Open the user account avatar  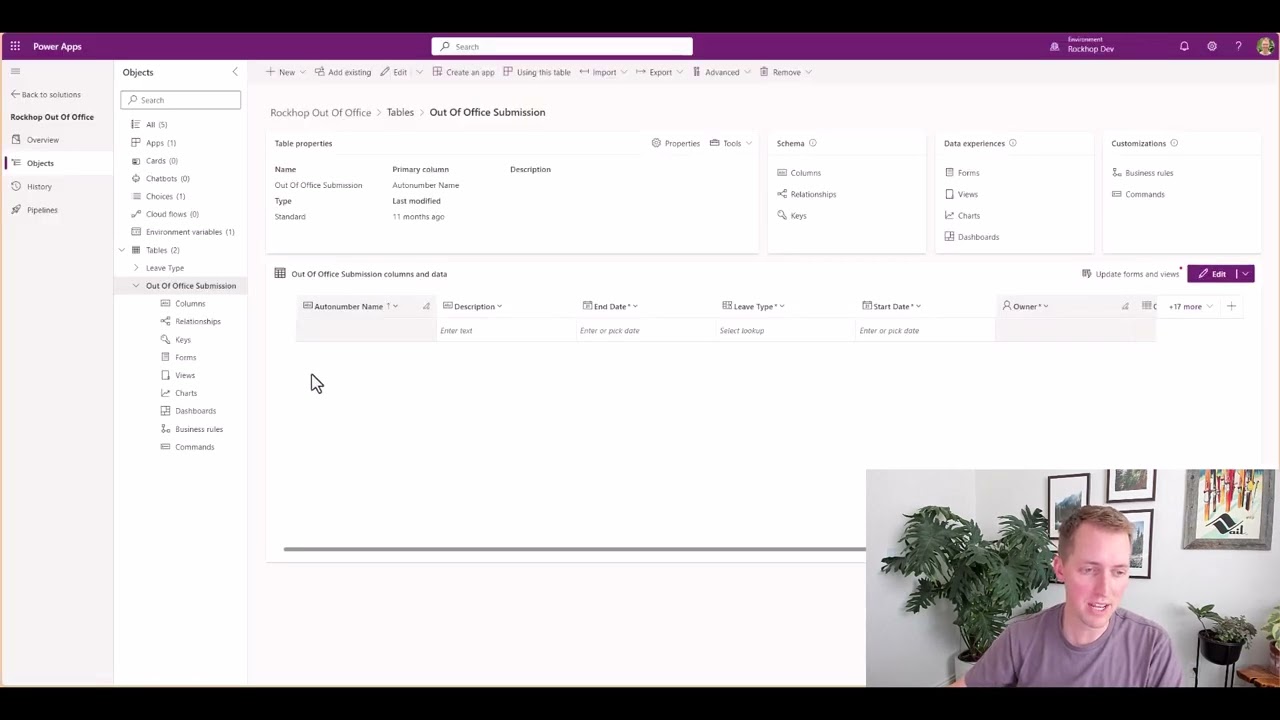click(x=1266, y=46)
